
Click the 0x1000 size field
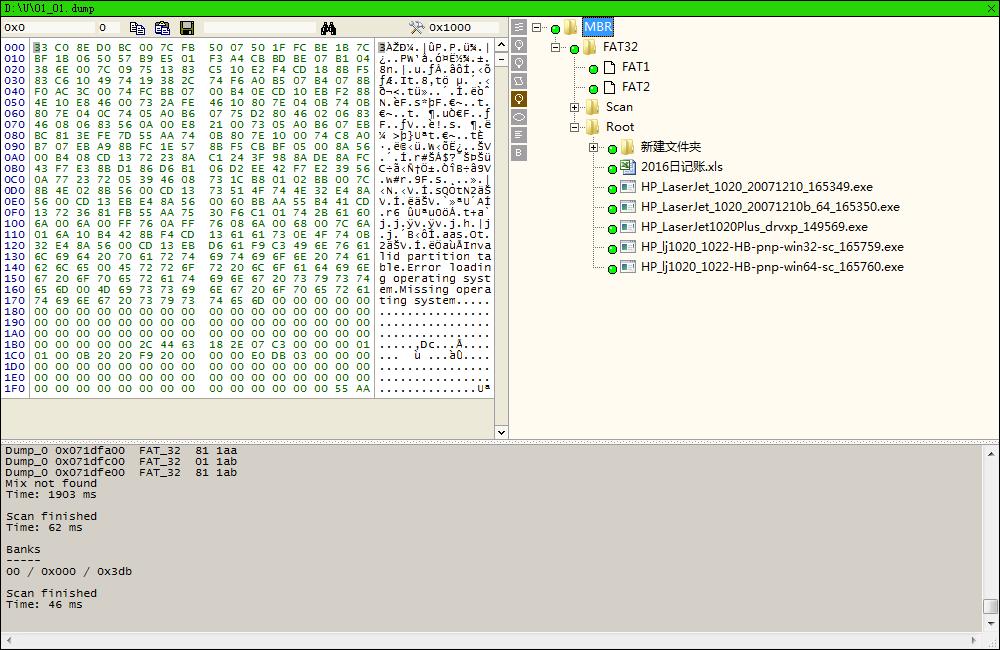[463, 27]
